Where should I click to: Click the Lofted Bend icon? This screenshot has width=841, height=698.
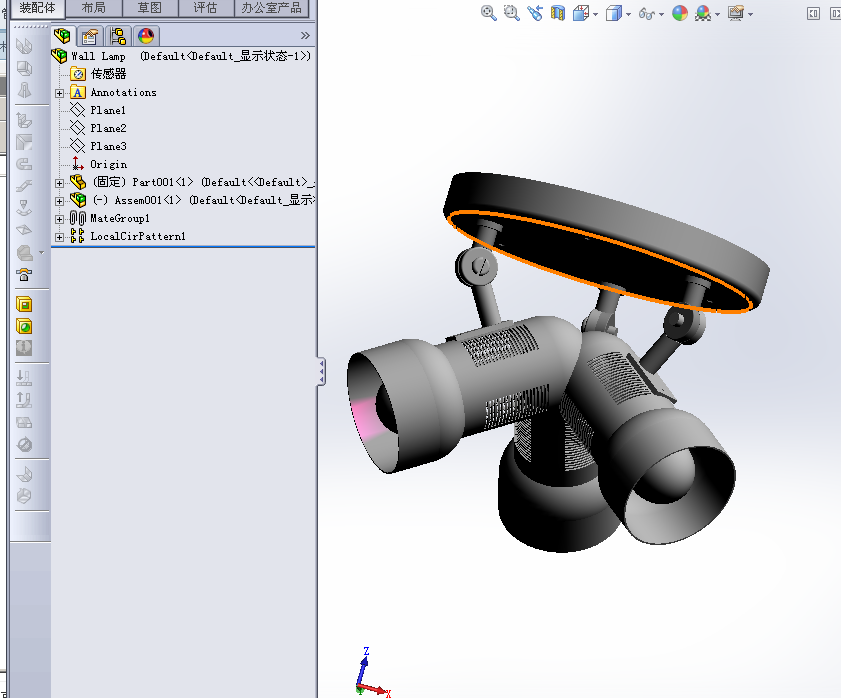click(x=24, y=90)
